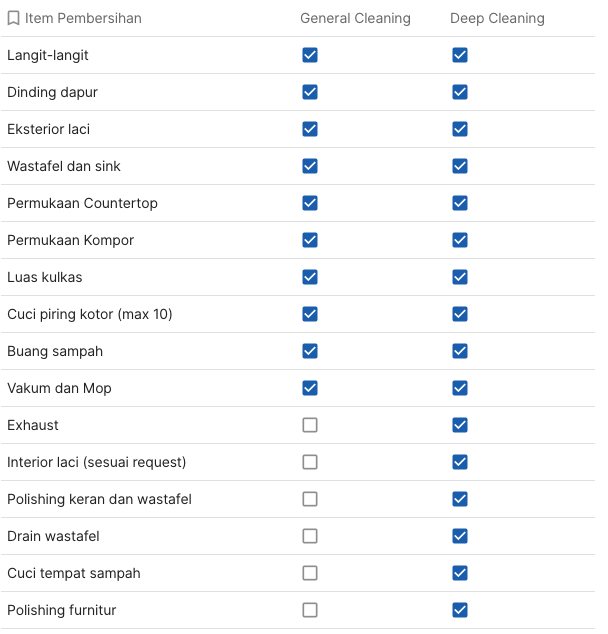This screenshot has height=634, width=608.
Task: Click the General Cleaning column header
Action: pos(355,18)
